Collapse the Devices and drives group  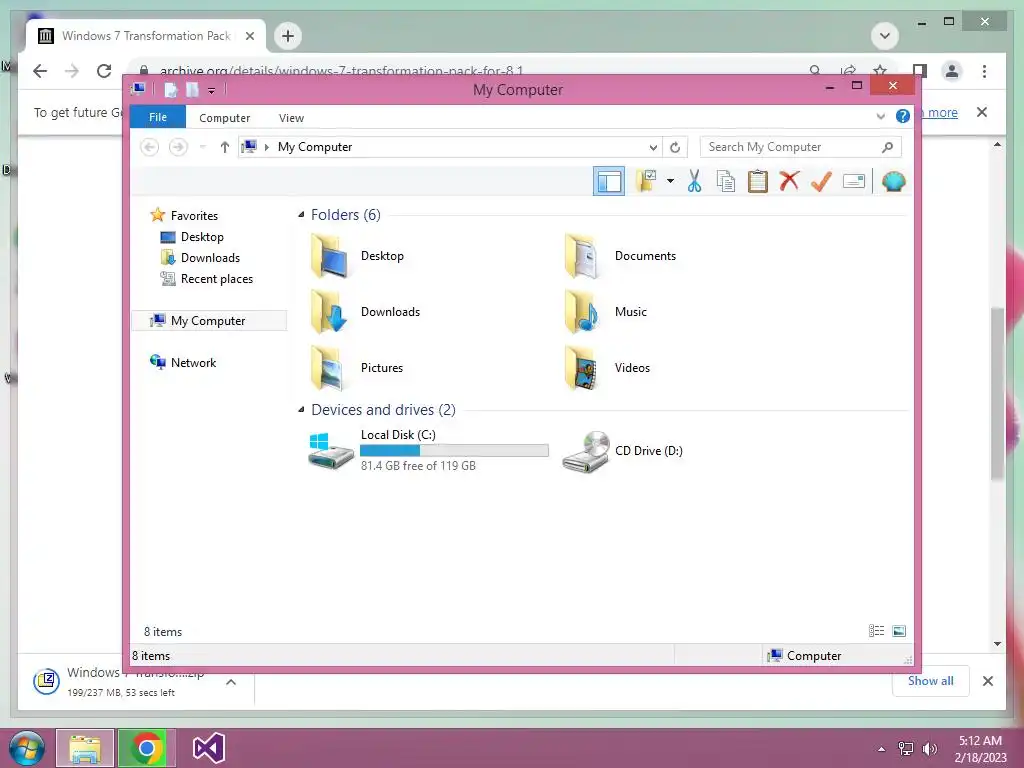[x=301, y=409]
